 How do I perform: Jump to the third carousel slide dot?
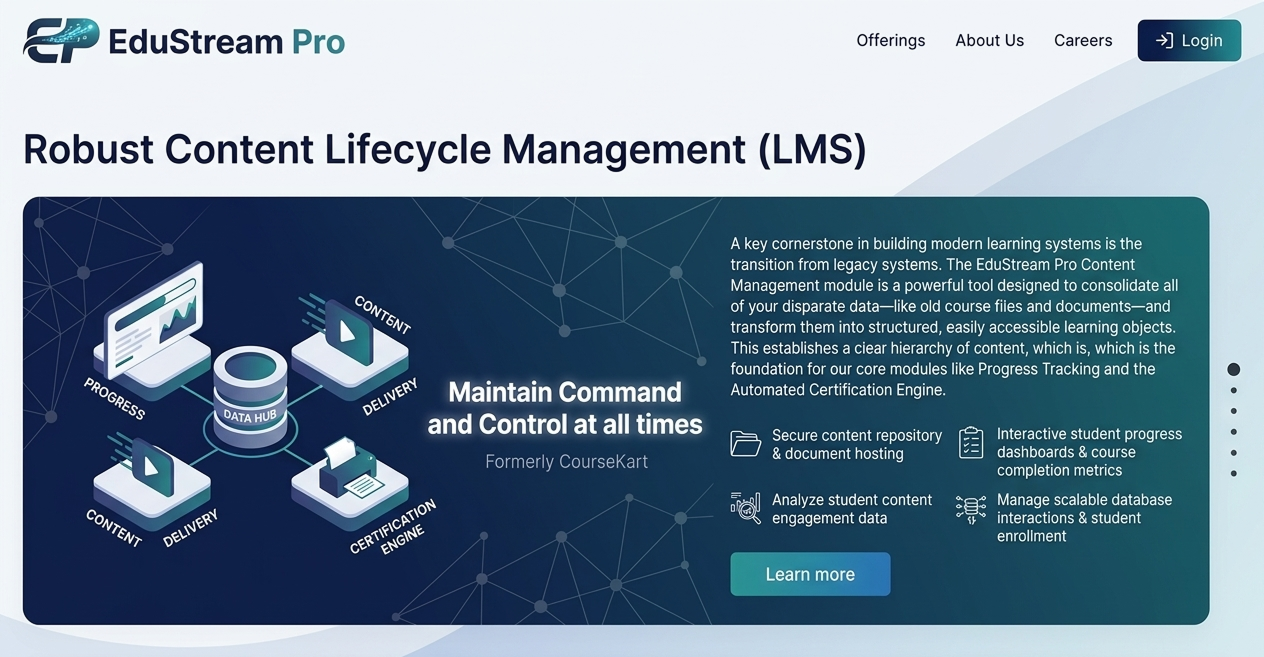point(1234,411)
